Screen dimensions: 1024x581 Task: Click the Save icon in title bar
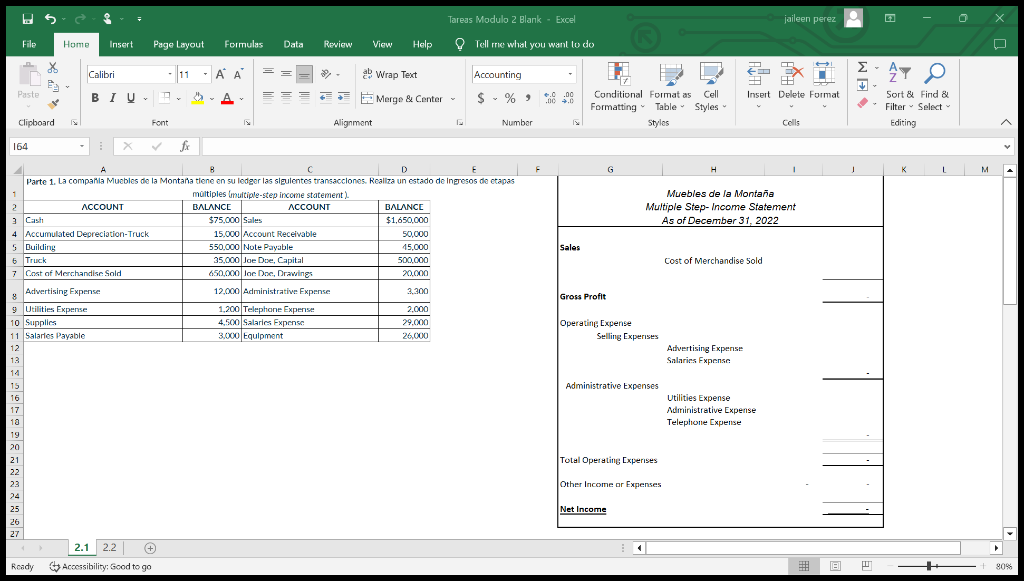(26, 19)
